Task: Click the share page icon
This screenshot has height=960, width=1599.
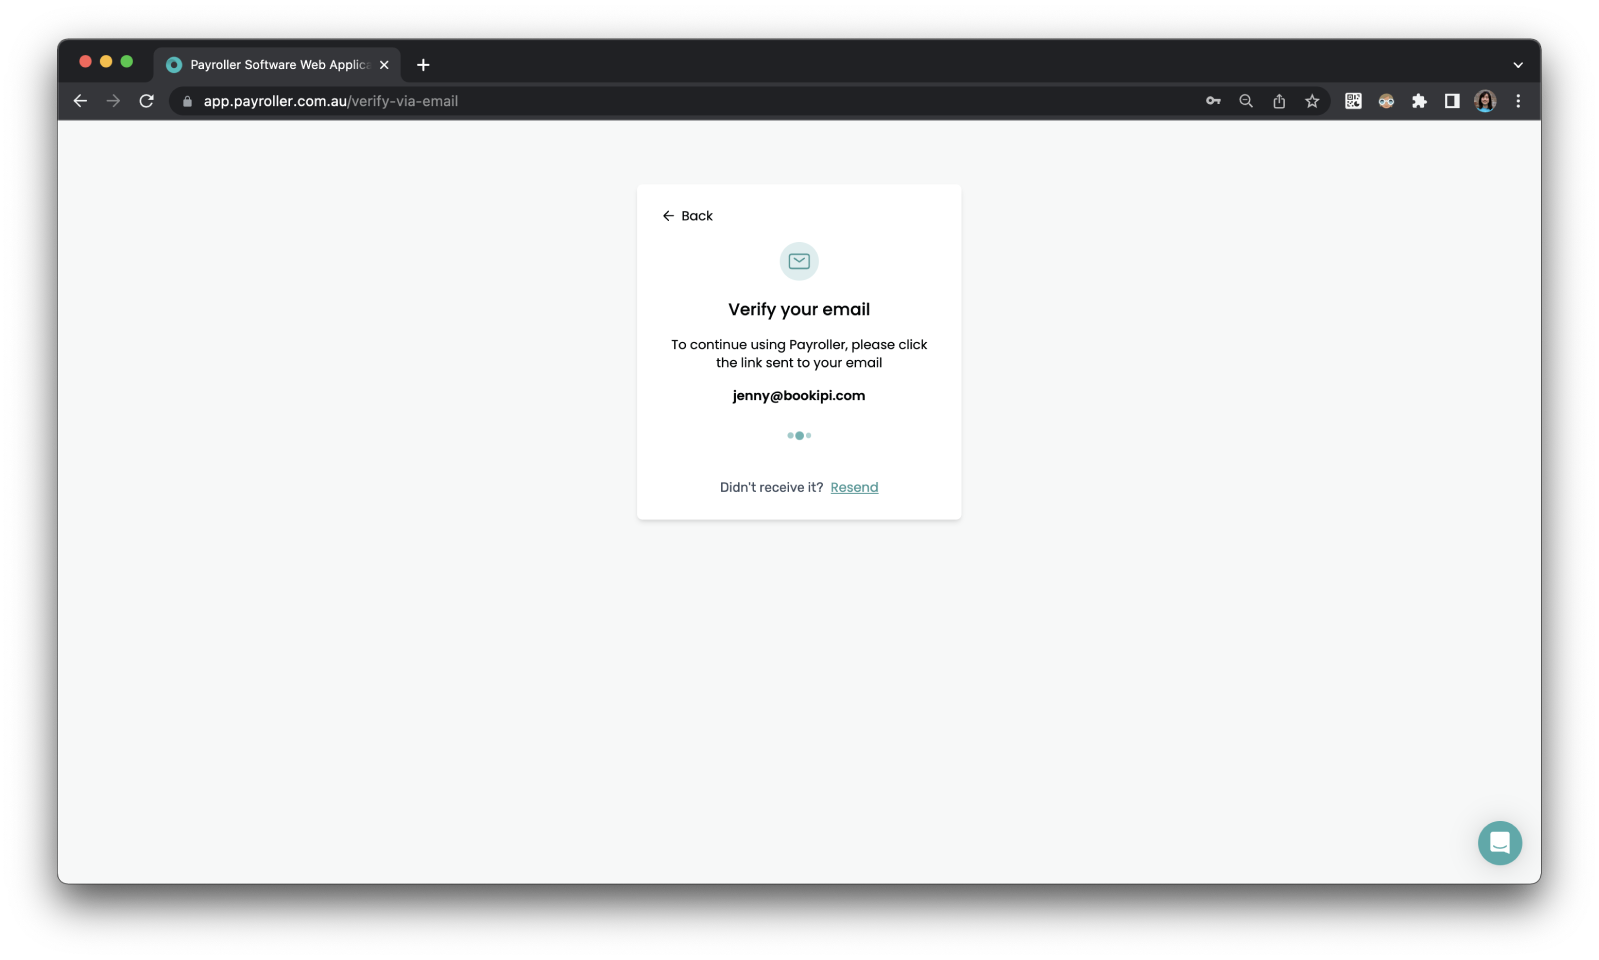Action: coord(1279,101)
